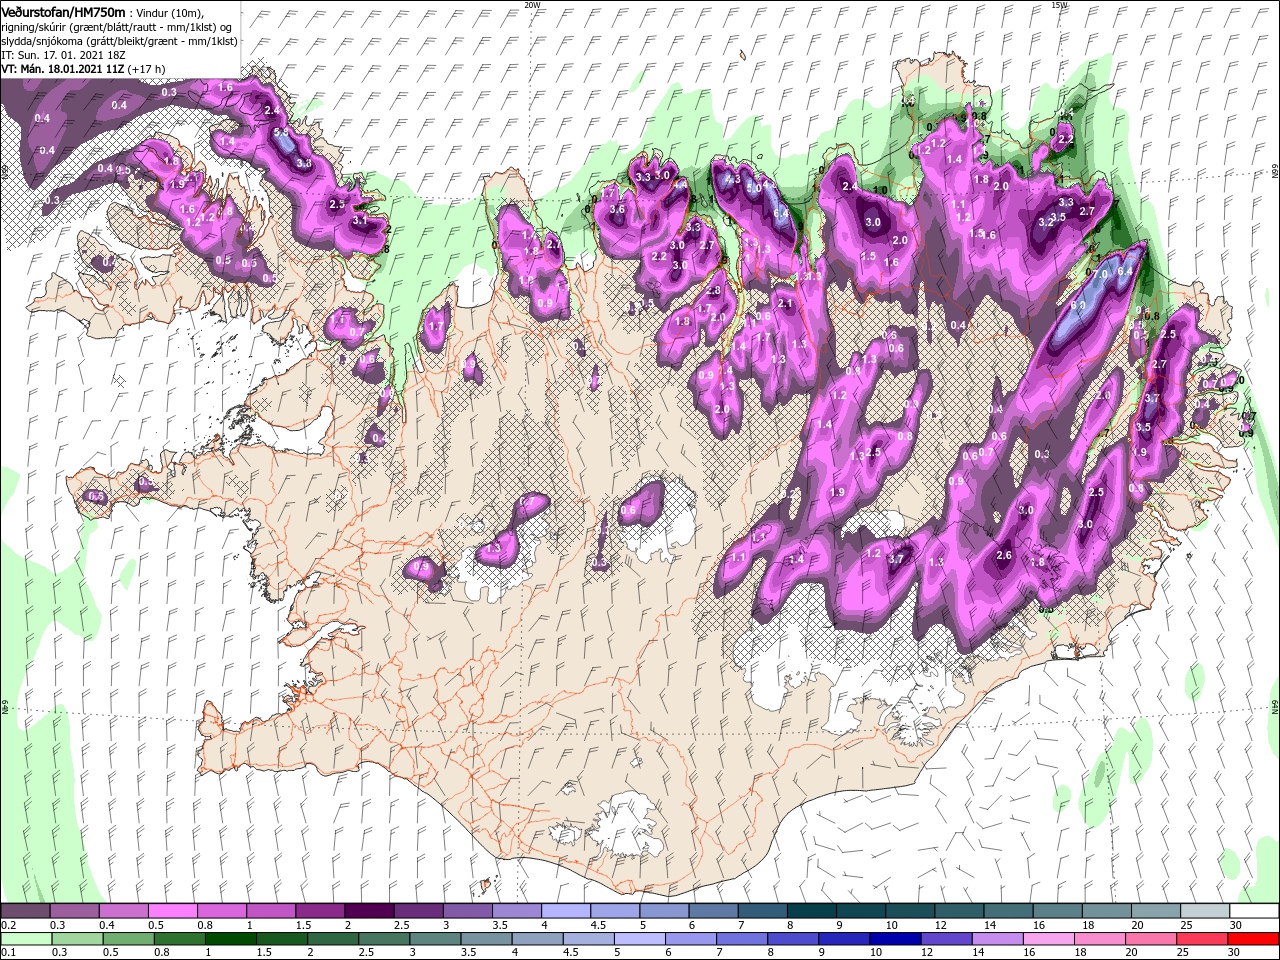Click the '25' label in the upper legend row
Viewport: 1280px width, 960px height.
coord(1187,925)
